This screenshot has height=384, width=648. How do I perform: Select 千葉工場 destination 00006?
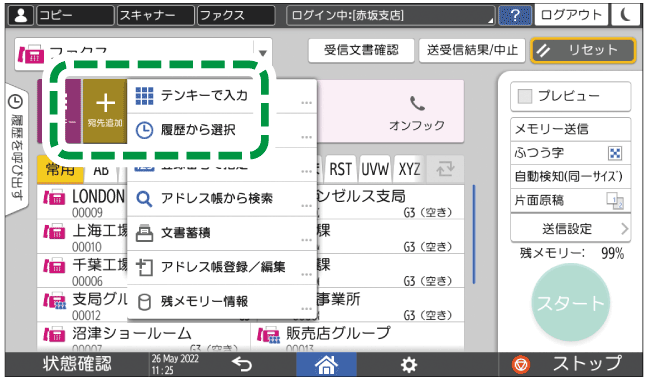(82, 271)
